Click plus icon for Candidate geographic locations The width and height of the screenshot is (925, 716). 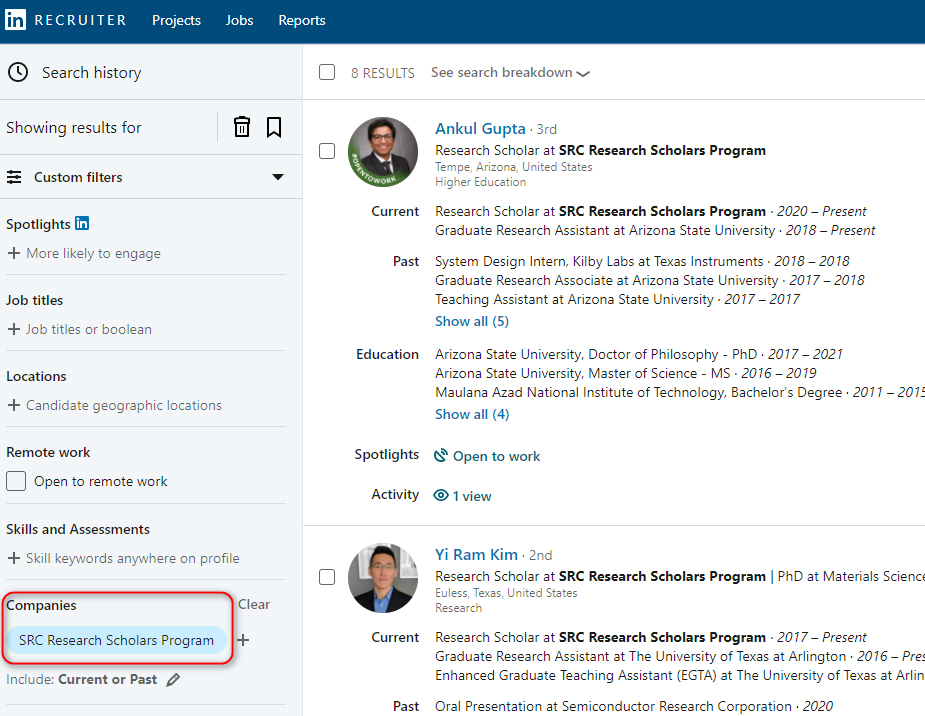(14, 405)
